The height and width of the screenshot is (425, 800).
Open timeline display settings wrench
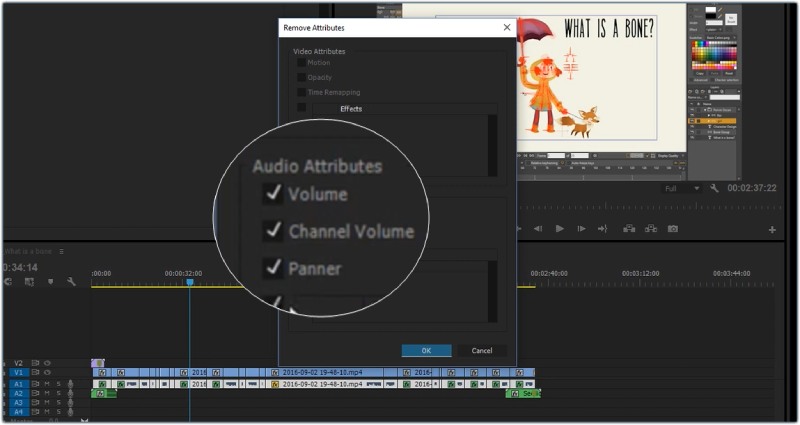click(x=71, y=282)
